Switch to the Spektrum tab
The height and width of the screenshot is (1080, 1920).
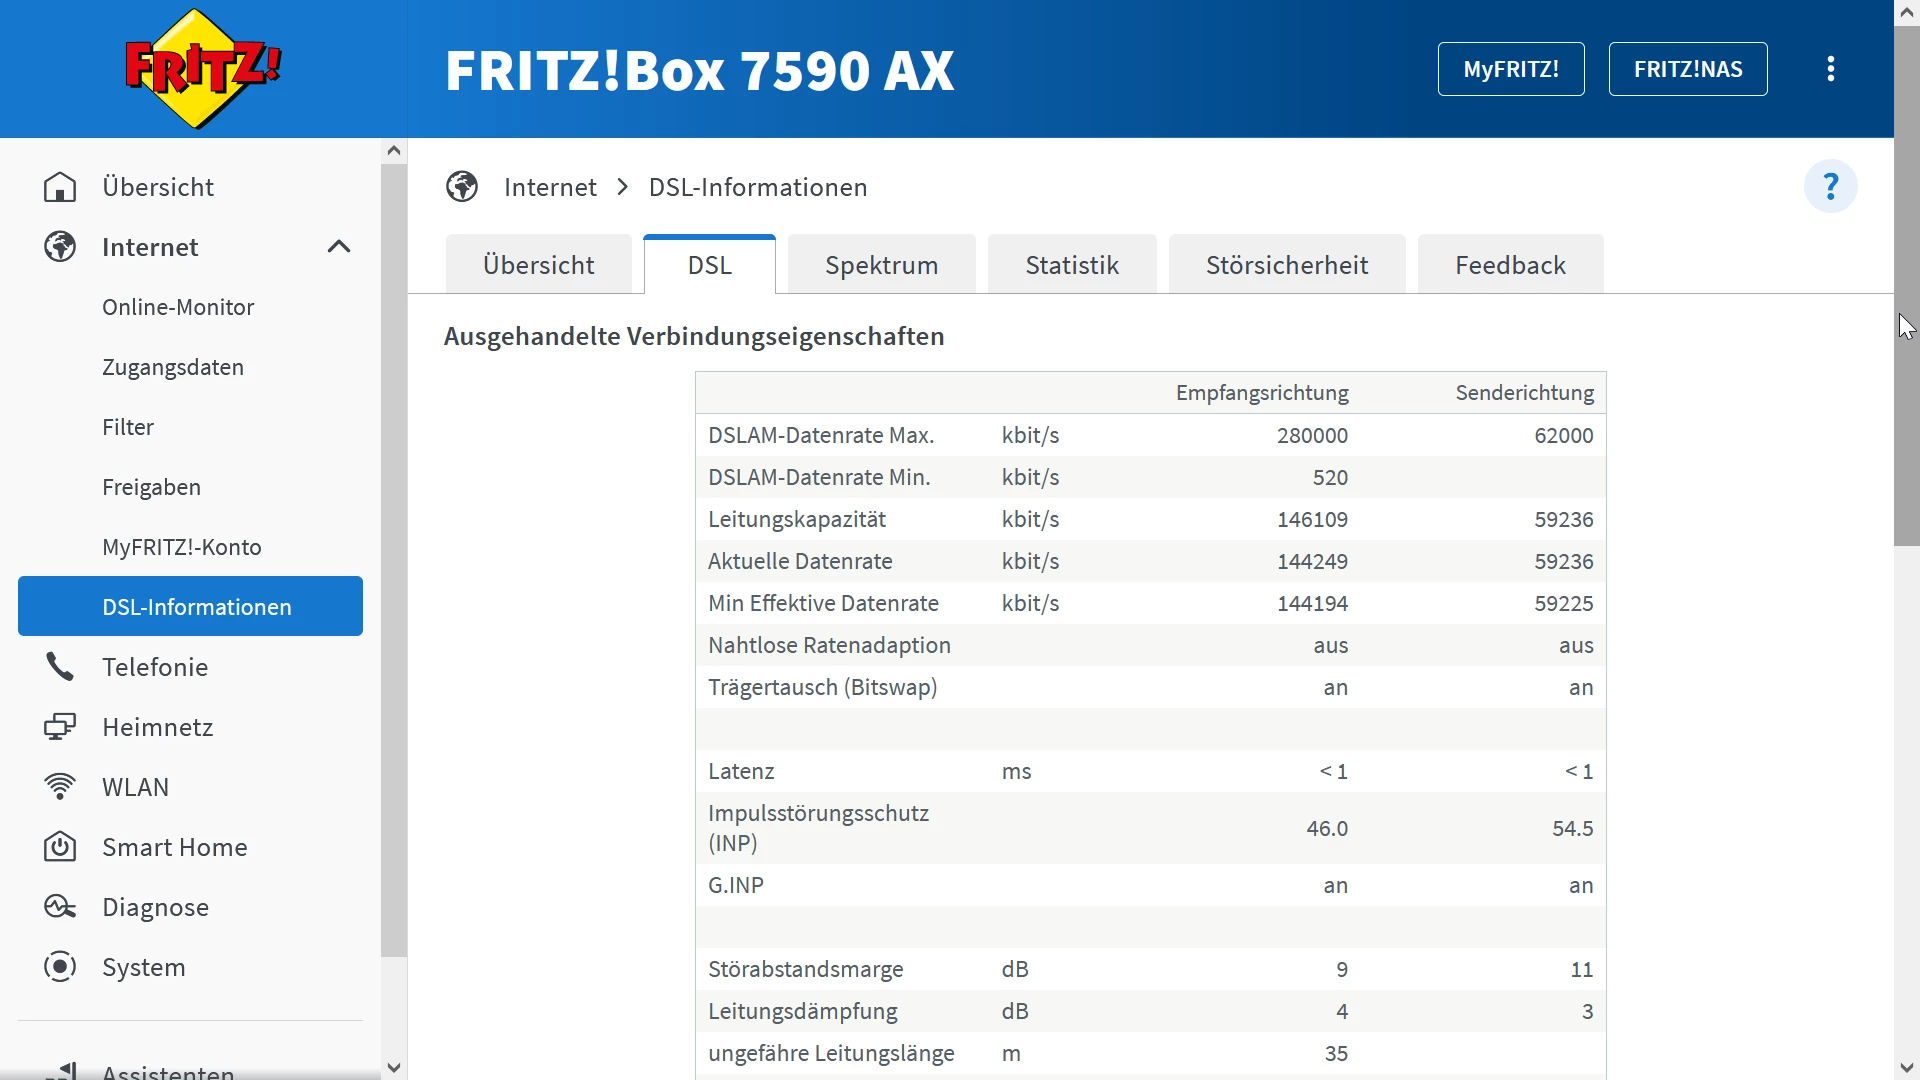(x=881, y=265)
